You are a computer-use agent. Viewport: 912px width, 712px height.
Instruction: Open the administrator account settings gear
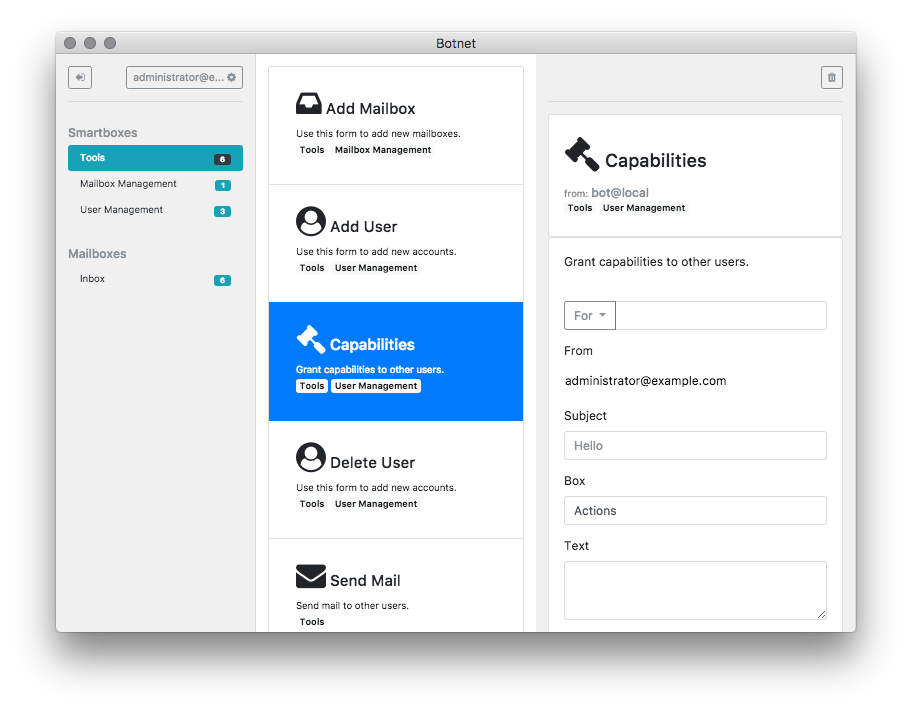point(231,77)
